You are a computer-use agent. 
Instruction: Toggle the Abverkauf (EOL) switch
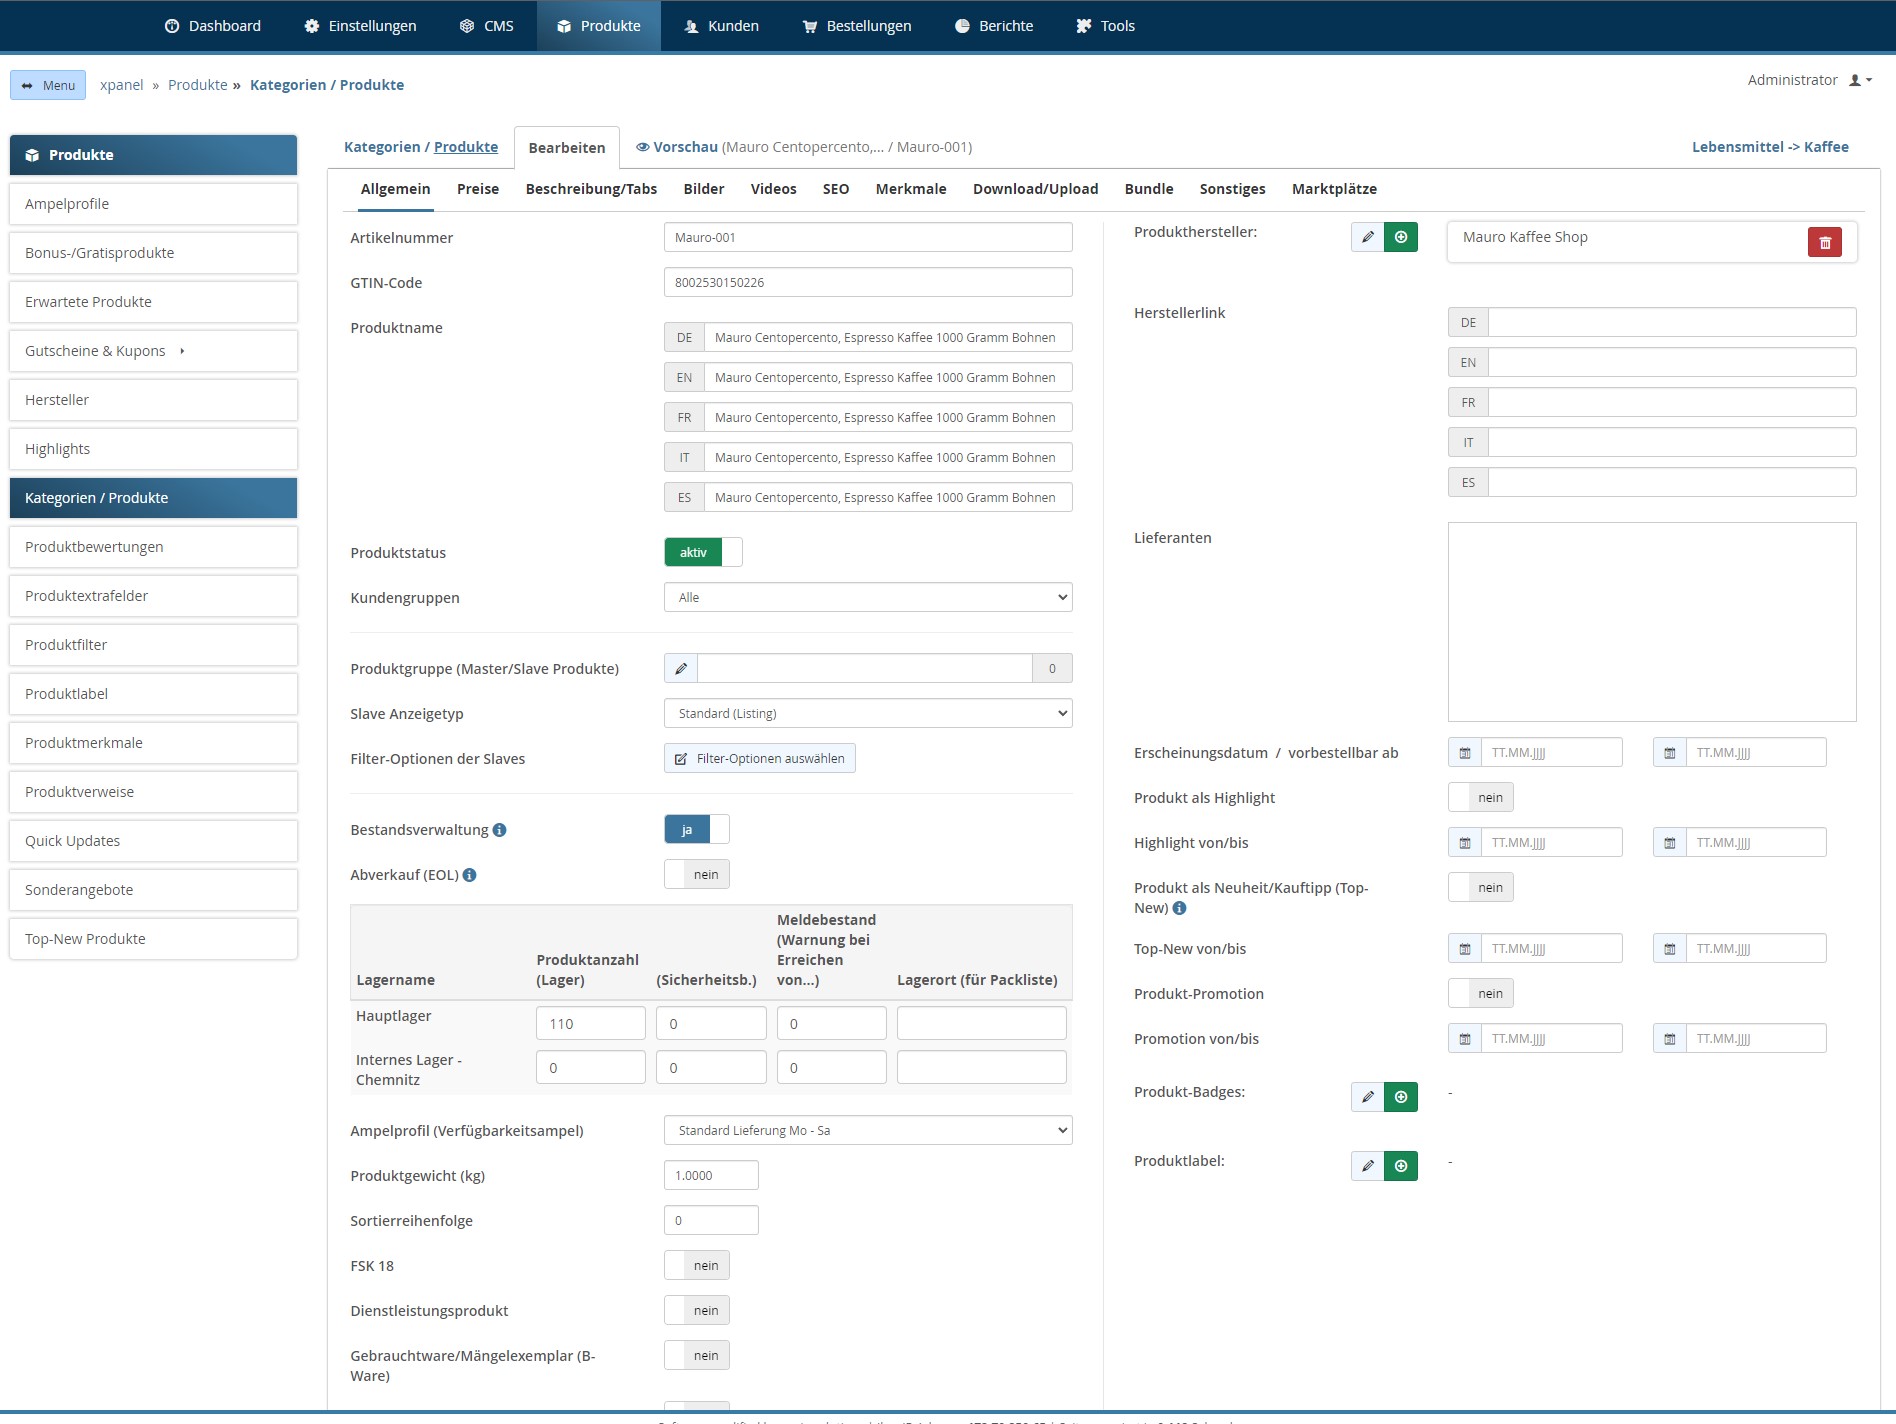(697, 874)
